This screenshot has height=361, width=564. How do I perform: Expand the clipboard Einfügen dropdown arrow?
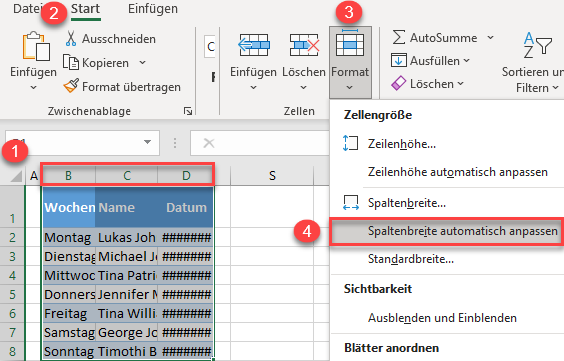[33, 87]
